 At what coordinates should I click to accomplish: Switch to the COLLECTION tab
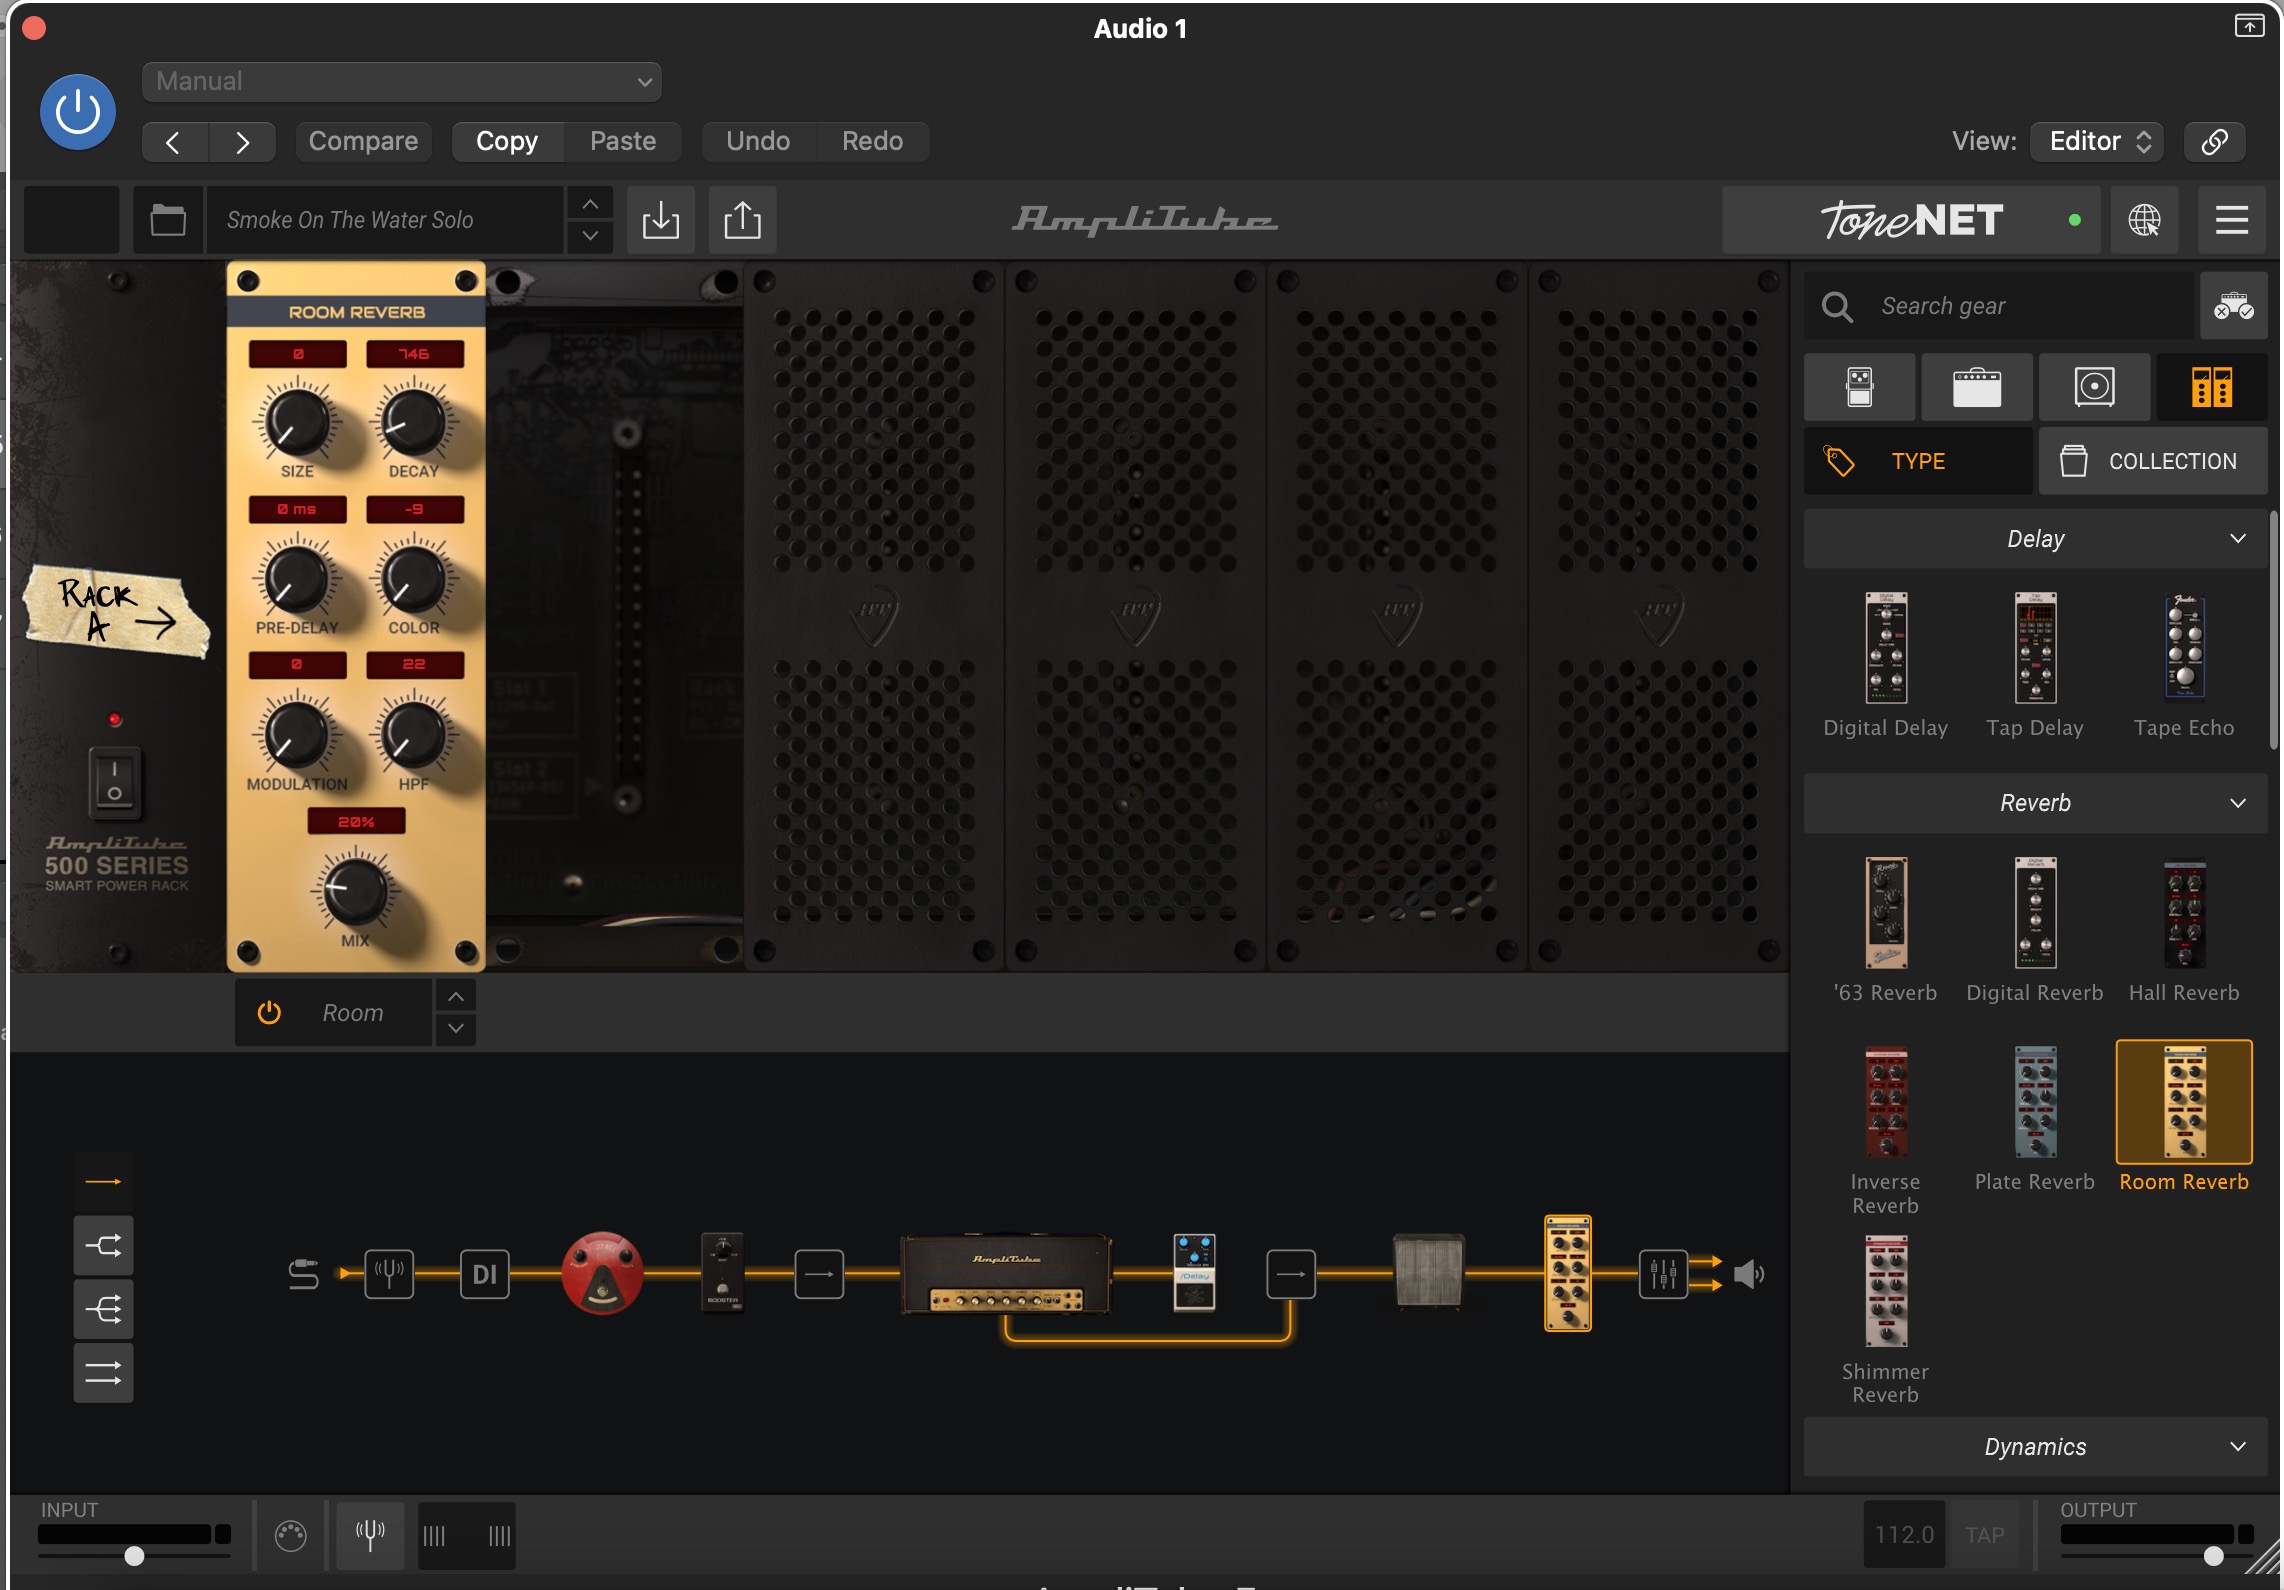(2153, 461)
